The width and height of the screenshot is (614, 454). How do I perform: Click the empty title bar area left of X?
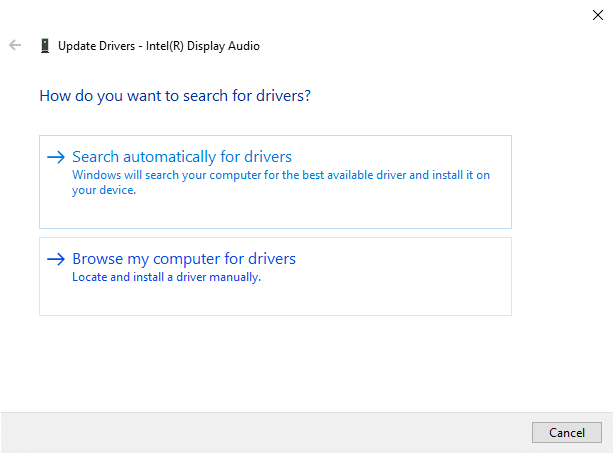(400, 15)
